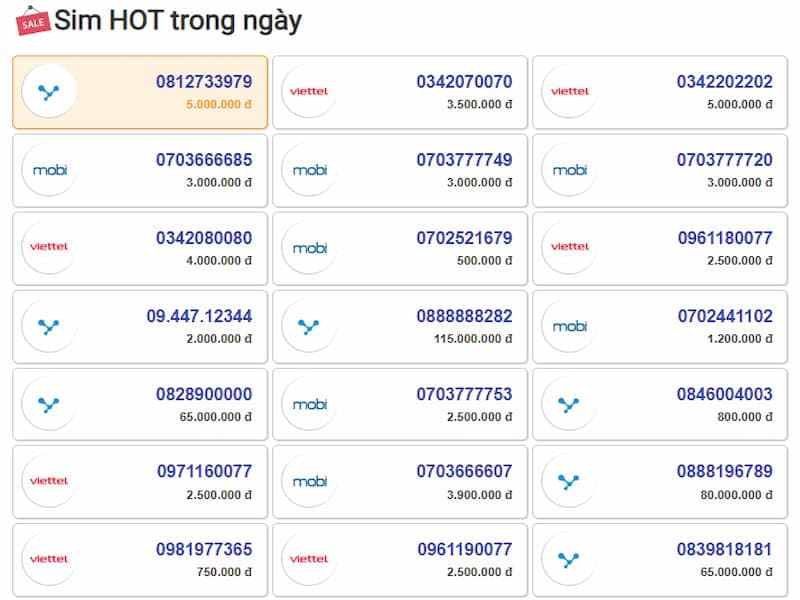Click the Viettel logo beside 0342070070
This screenshot has width=800, height=600.
click(309, 92)
